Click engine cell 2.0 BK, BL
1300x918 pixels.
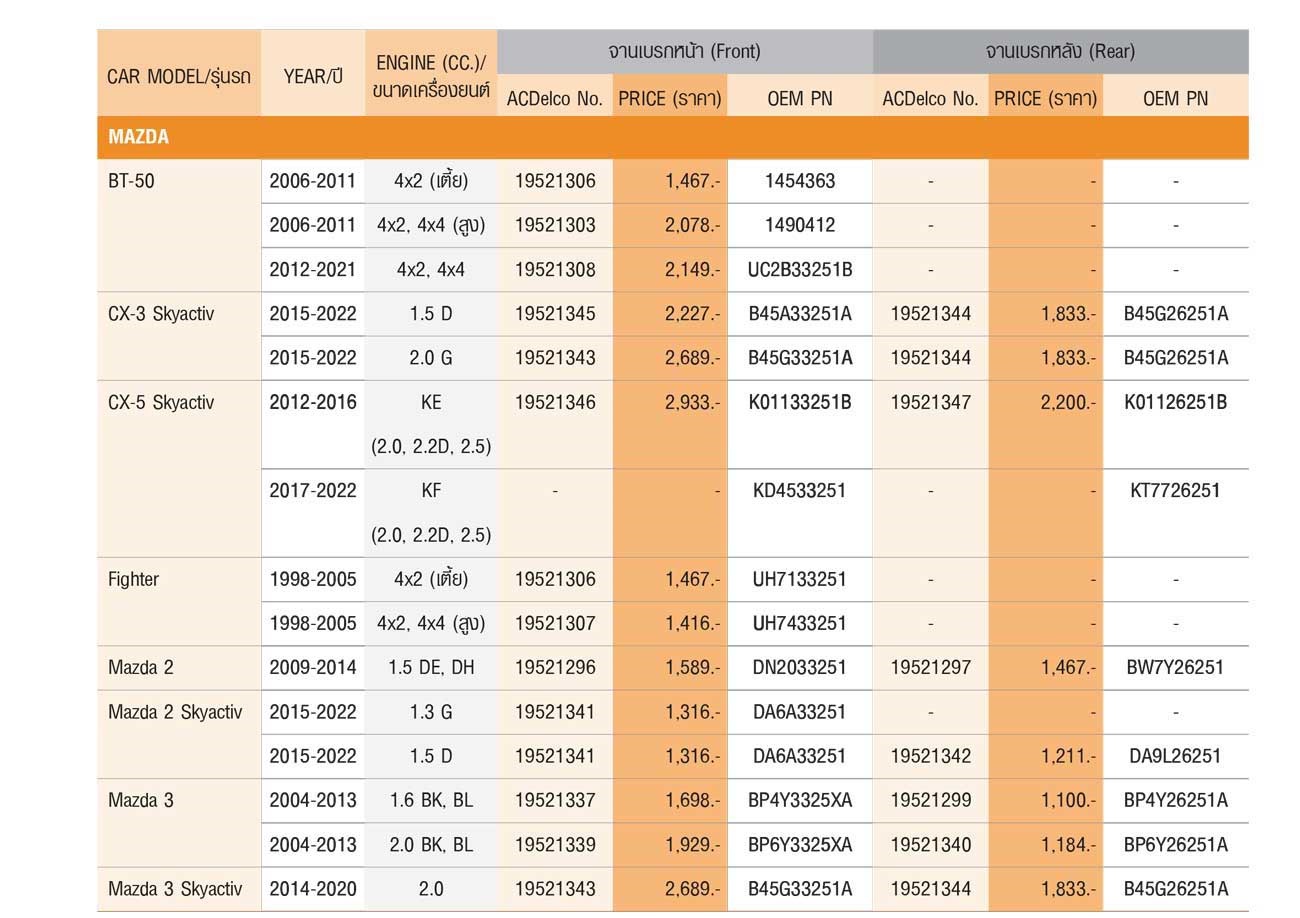pyautogui.click(x=431, y=845)
